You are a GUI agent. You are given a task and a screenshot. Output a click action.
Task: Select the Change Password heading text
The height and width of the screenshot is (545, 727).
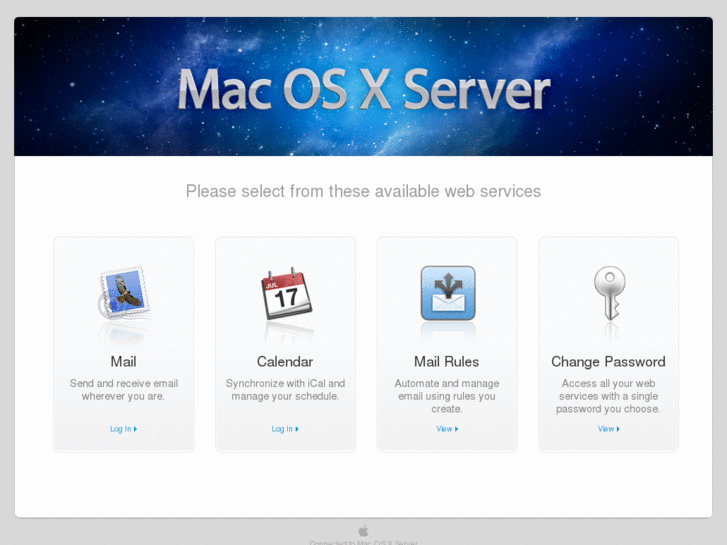pyautogui.click(x=608, y=362)
